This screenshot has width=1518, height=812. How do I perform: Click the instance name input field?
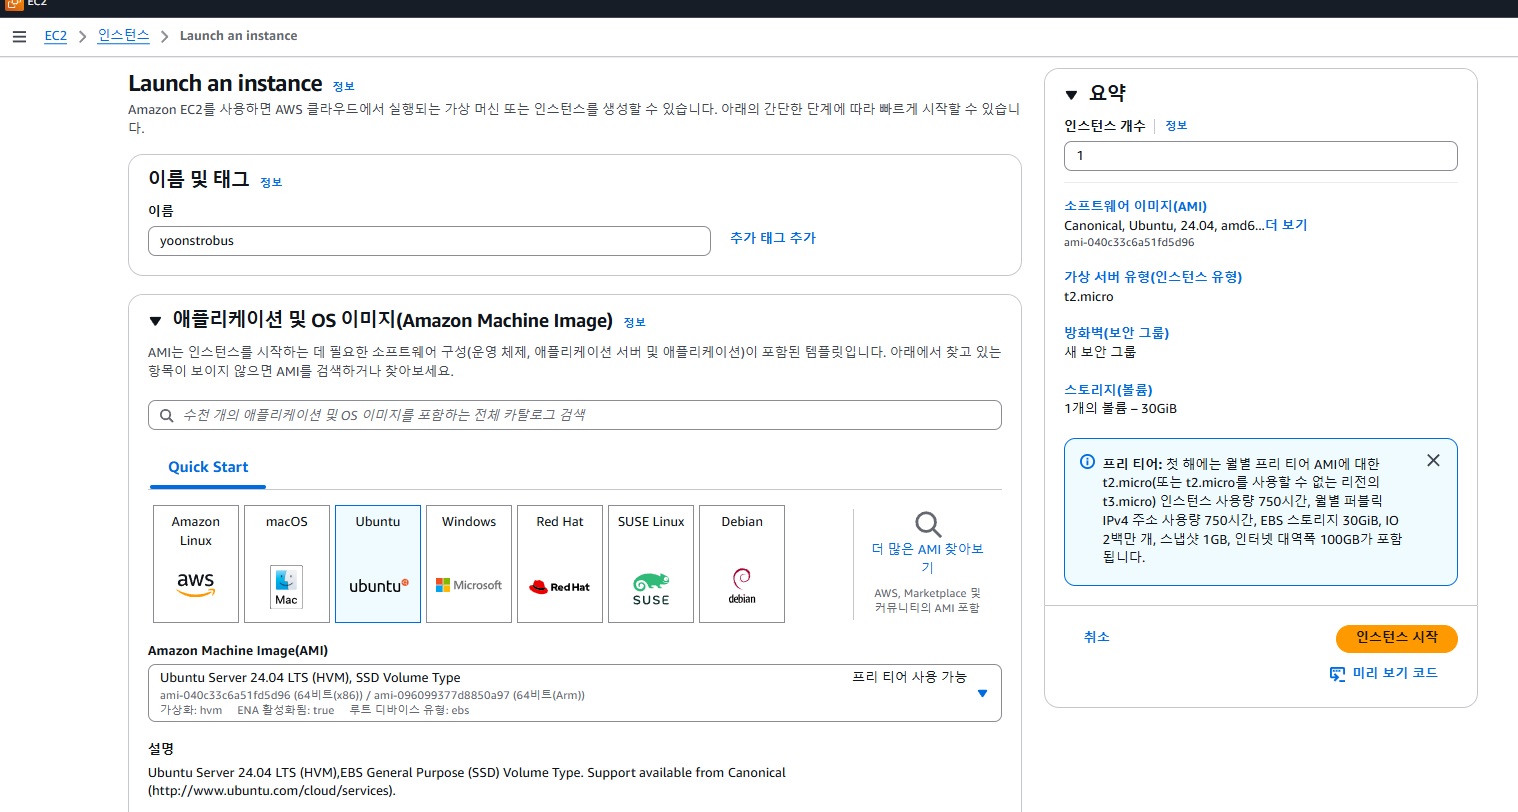pos(429,241)
